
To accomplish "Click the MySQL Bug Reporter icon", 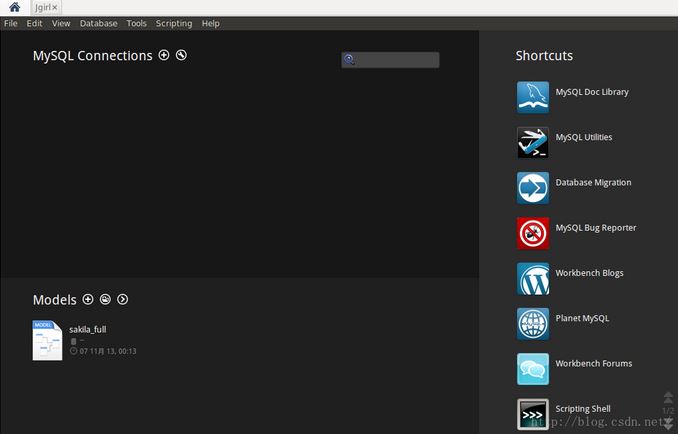I will (532, 233).
